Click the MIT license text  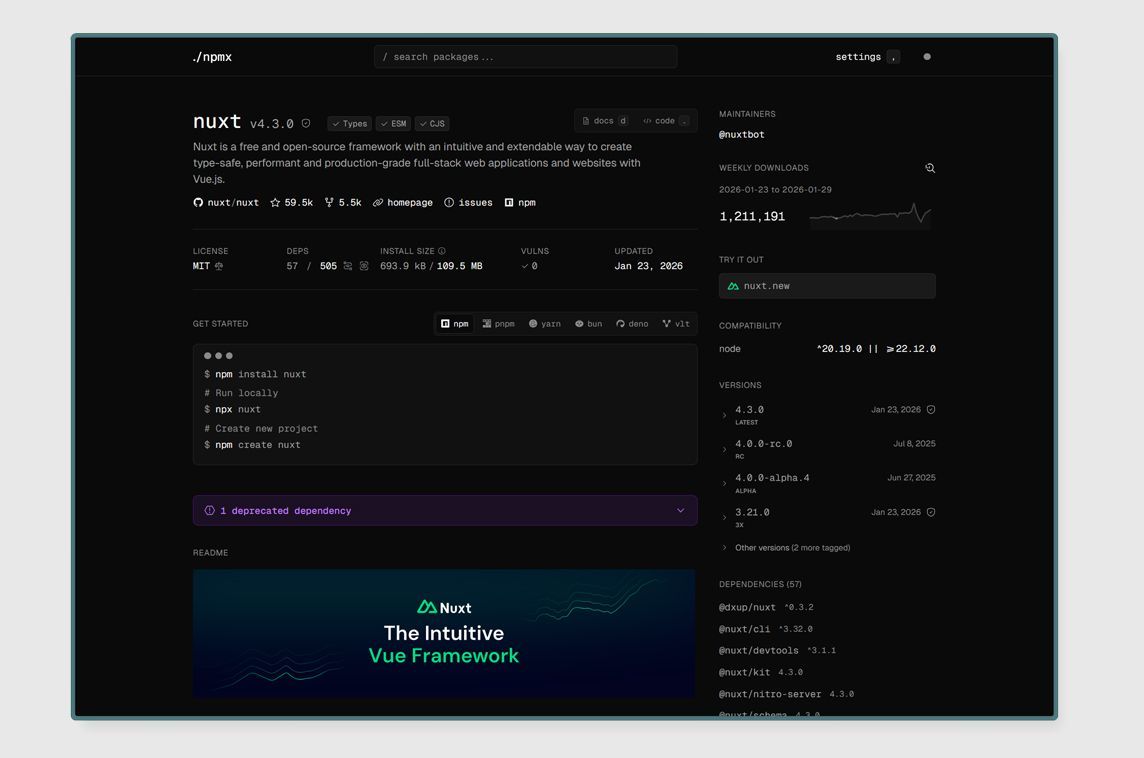tap(201, 266)
